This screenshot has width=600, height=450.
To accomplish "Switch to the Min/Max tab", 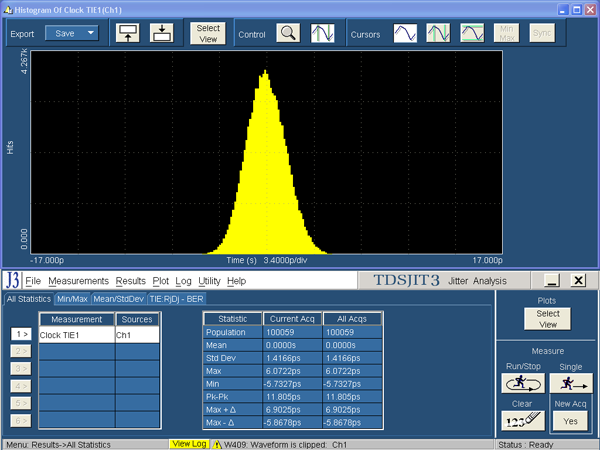I will 72,298.
